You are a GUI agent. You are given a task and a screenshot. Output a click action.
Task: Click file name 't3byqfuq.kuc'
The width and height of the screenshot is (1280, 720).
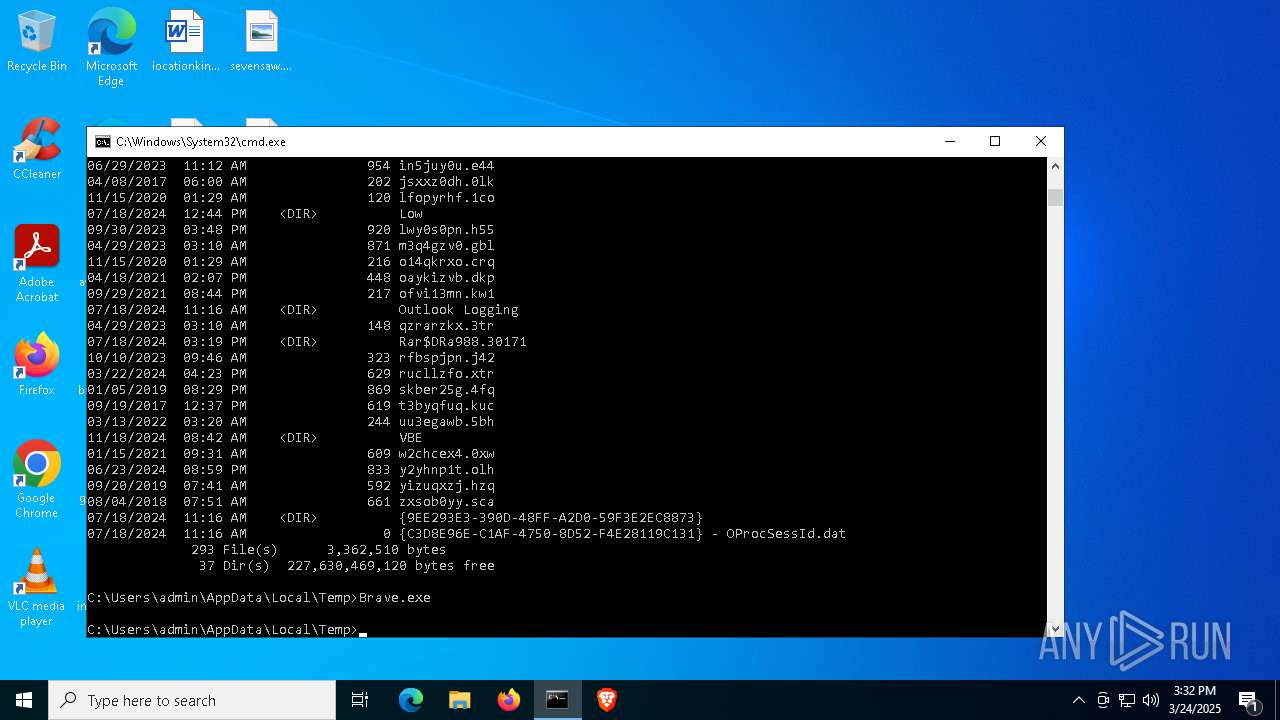(446, 406)
